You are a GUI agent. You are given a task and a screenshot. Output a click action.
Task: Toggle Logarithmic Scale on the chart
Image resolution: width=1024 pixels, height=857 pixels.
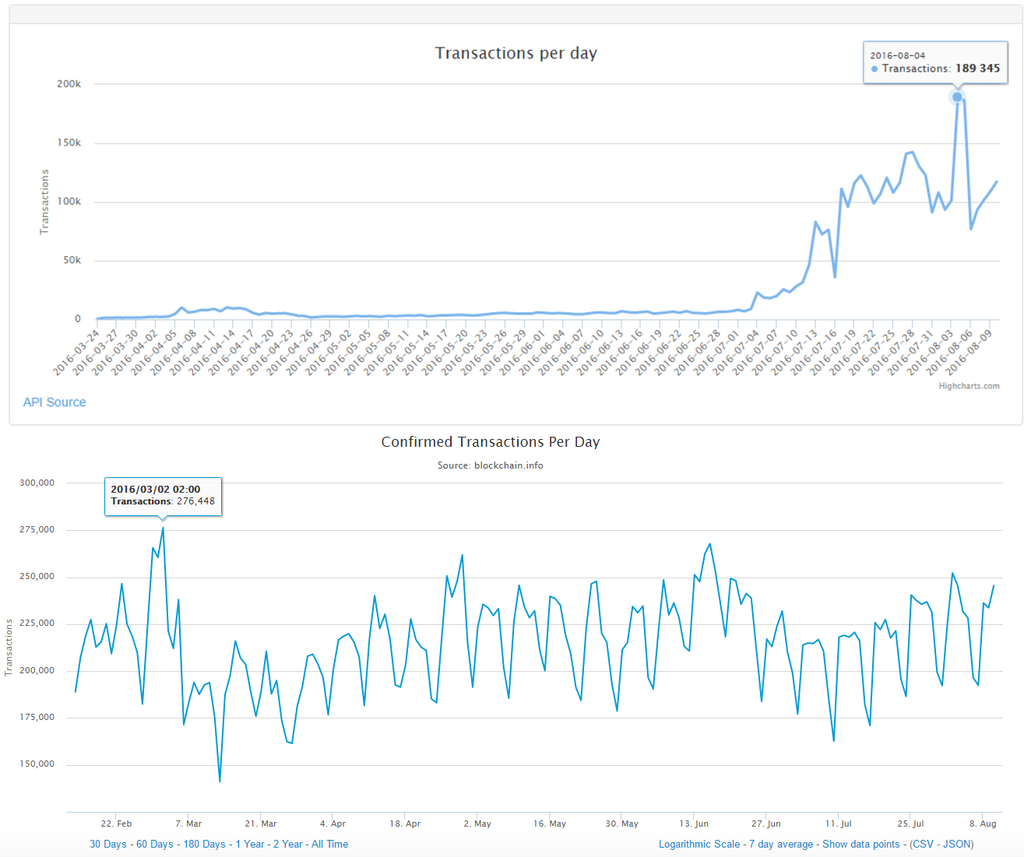tap(699, 844)
